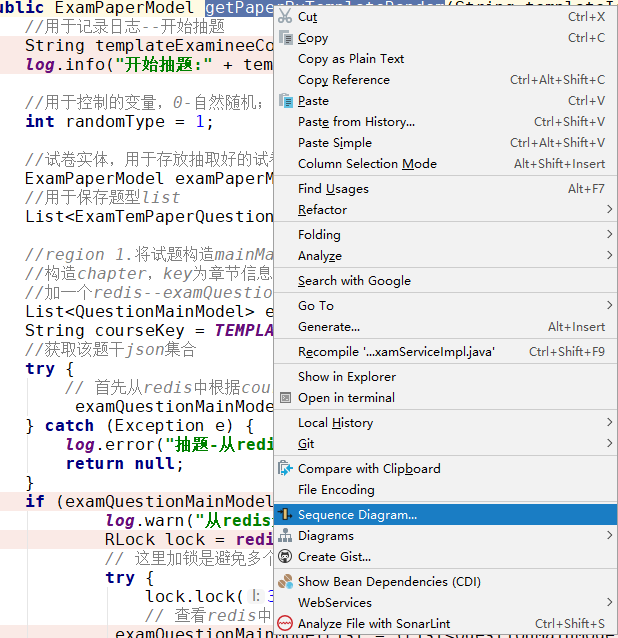Select Analyze File with SonarLint

(x=445, y=623)
